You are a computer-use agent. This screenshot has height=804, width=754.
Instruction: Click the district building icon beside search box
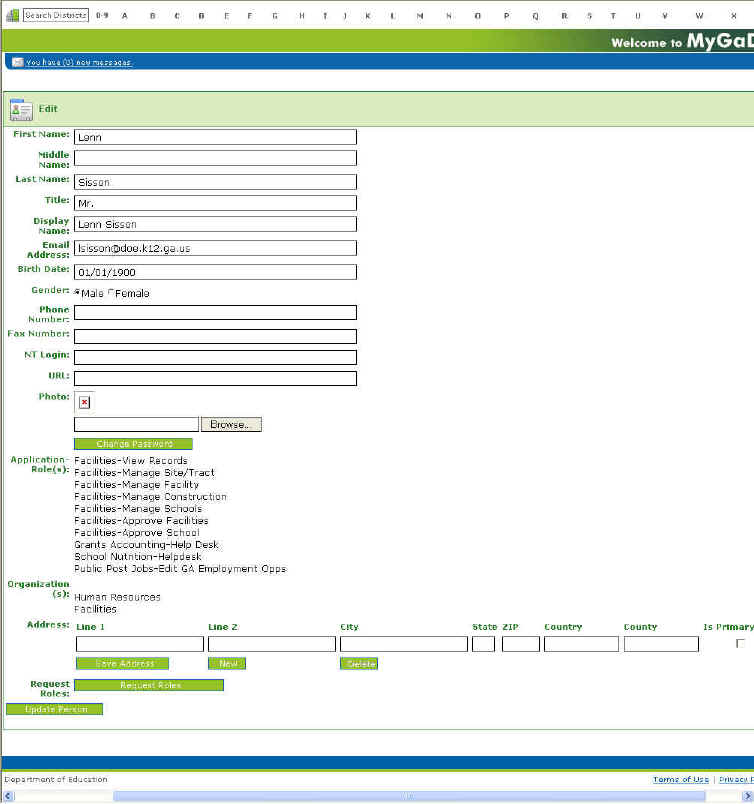click(x=12, y=15)
